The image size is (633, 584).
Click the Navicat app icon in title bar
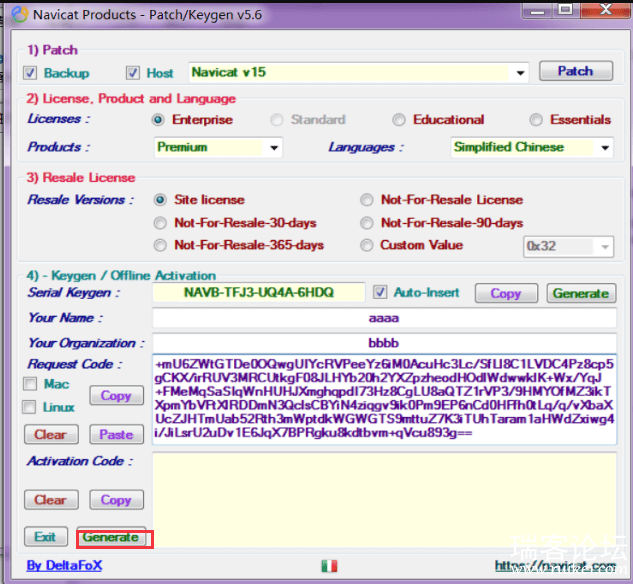point(19,14)
